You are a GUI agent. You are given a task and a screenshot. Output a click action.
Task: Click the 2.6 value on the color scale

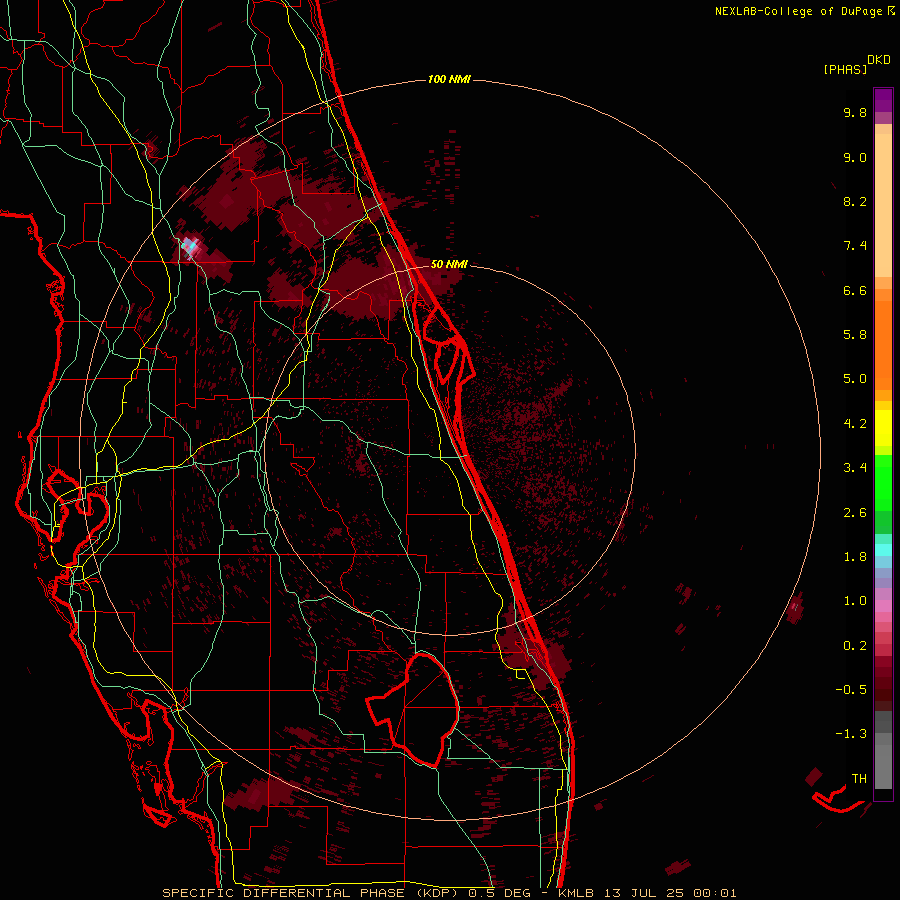[x=855, y=513]
